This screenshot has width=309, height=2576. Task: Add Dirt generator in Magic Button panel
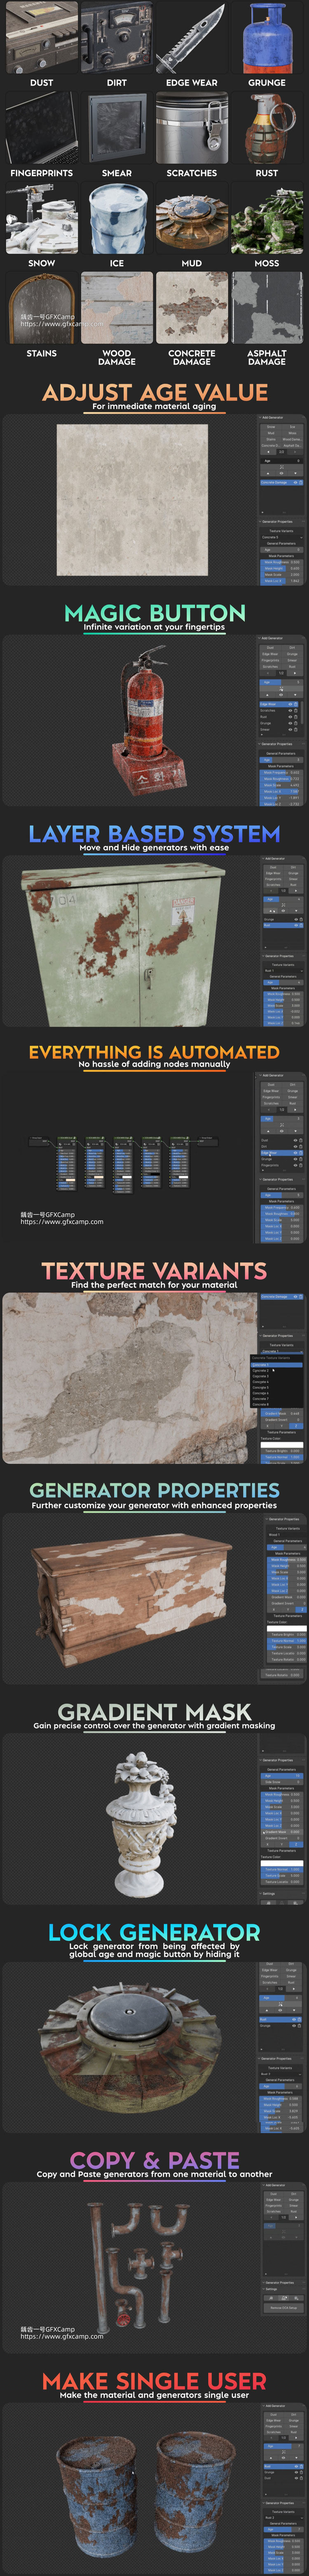pos(293,648)
